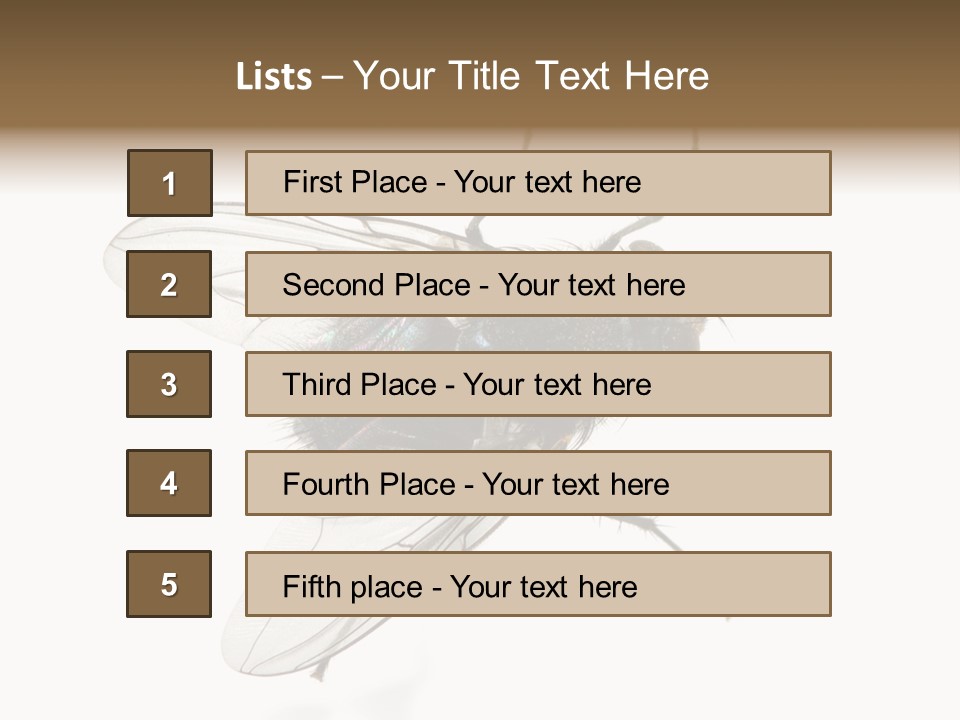Click the Second Place text bar

[538, 284]
